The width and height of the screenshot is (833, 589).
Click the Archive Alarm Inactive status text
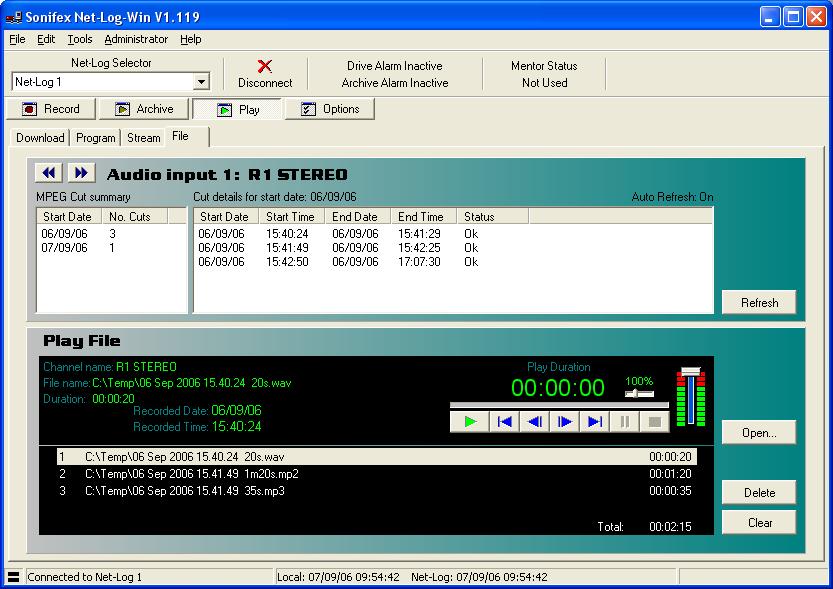point(395,83)
